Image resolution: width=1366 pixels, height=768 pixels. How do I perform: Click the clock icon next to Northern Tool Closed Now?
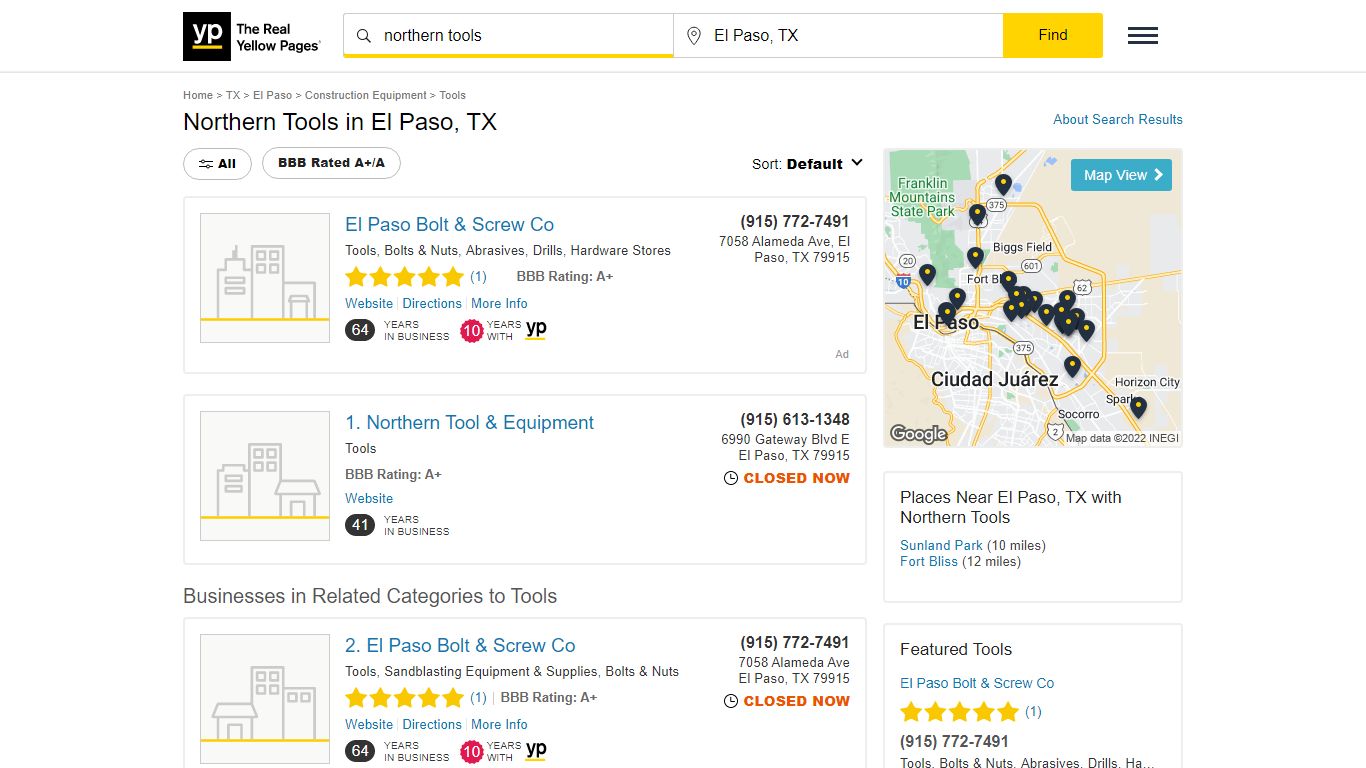731,478
